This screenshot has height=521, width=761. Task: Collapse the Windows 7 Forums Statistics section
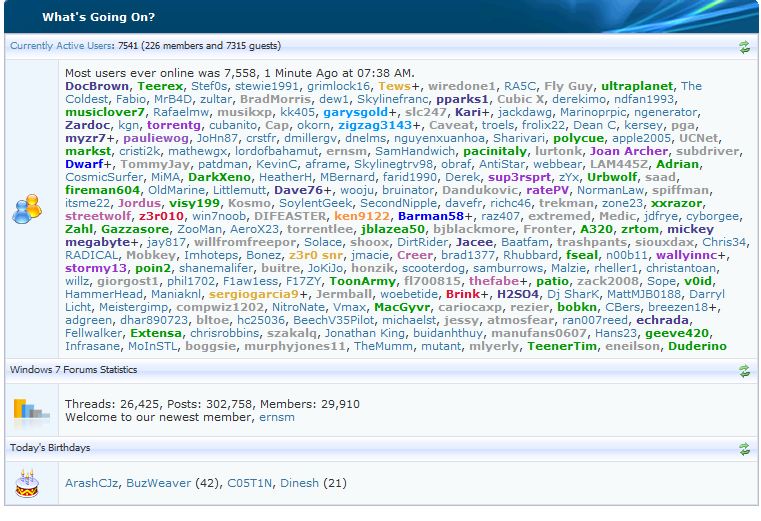point(744,371)
